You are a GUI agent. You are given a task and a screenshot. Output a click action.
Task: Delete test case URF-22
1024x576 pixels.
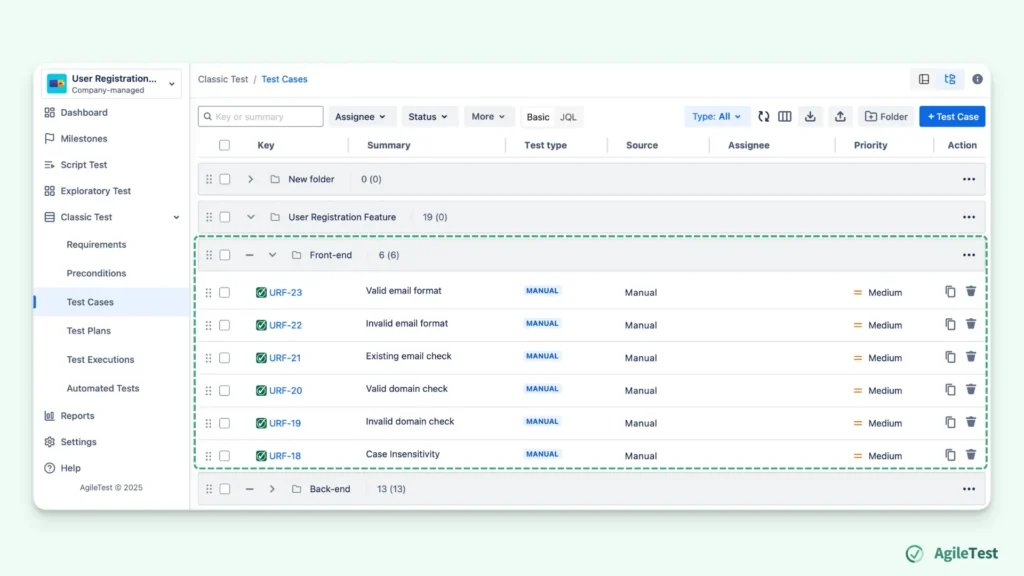[971, 325]
